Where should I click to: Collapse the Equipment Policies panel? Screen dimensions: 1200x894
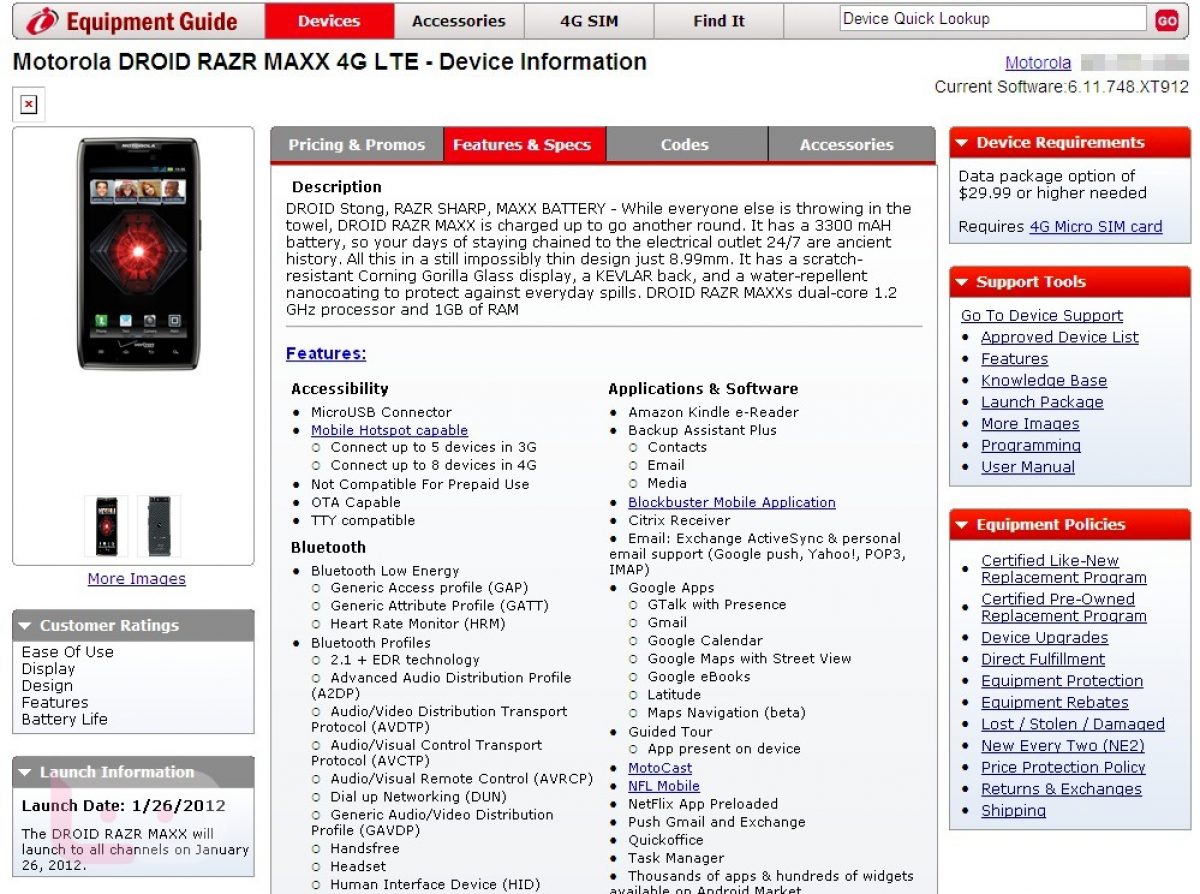[961, 525]
